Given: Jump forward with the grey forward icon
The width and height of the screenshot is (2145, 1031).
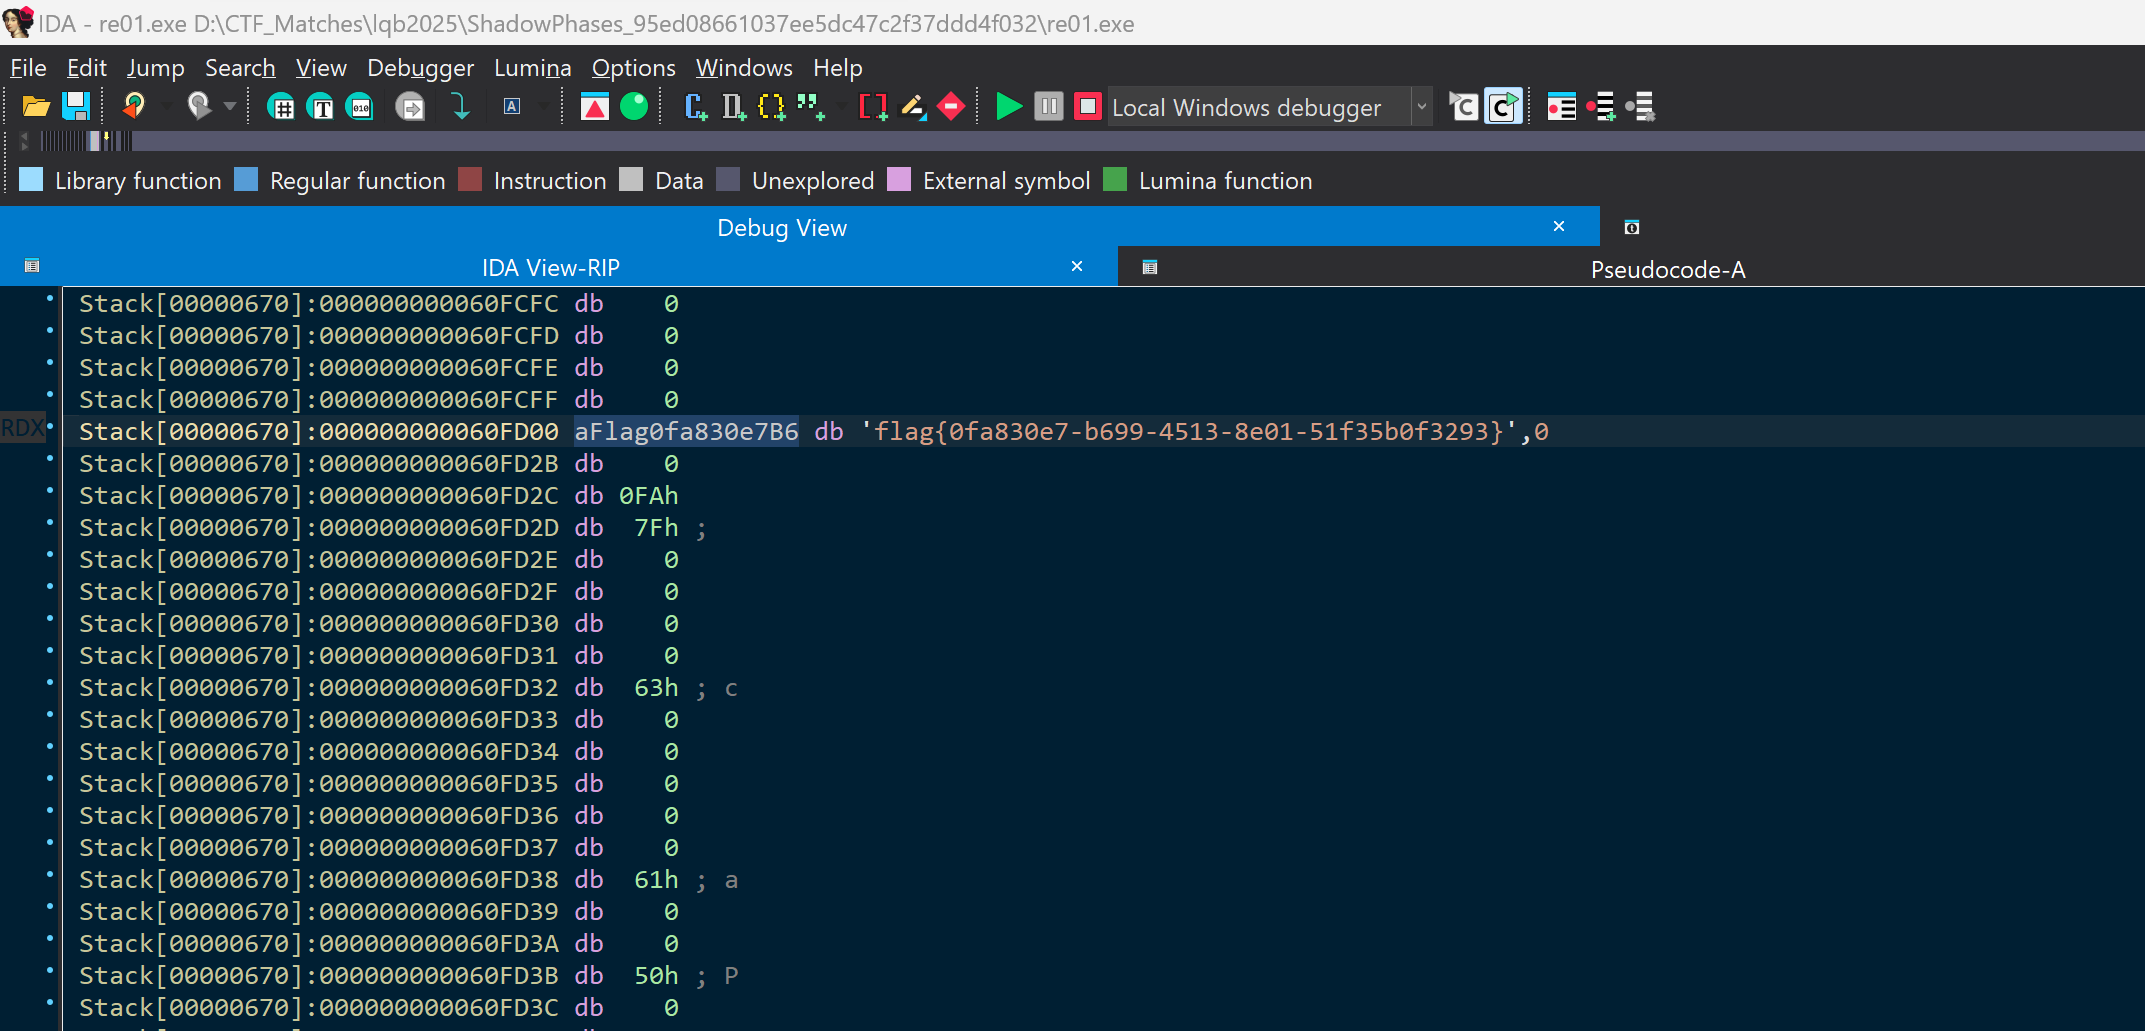Looking at the screenshot, I should coord(199,106).
